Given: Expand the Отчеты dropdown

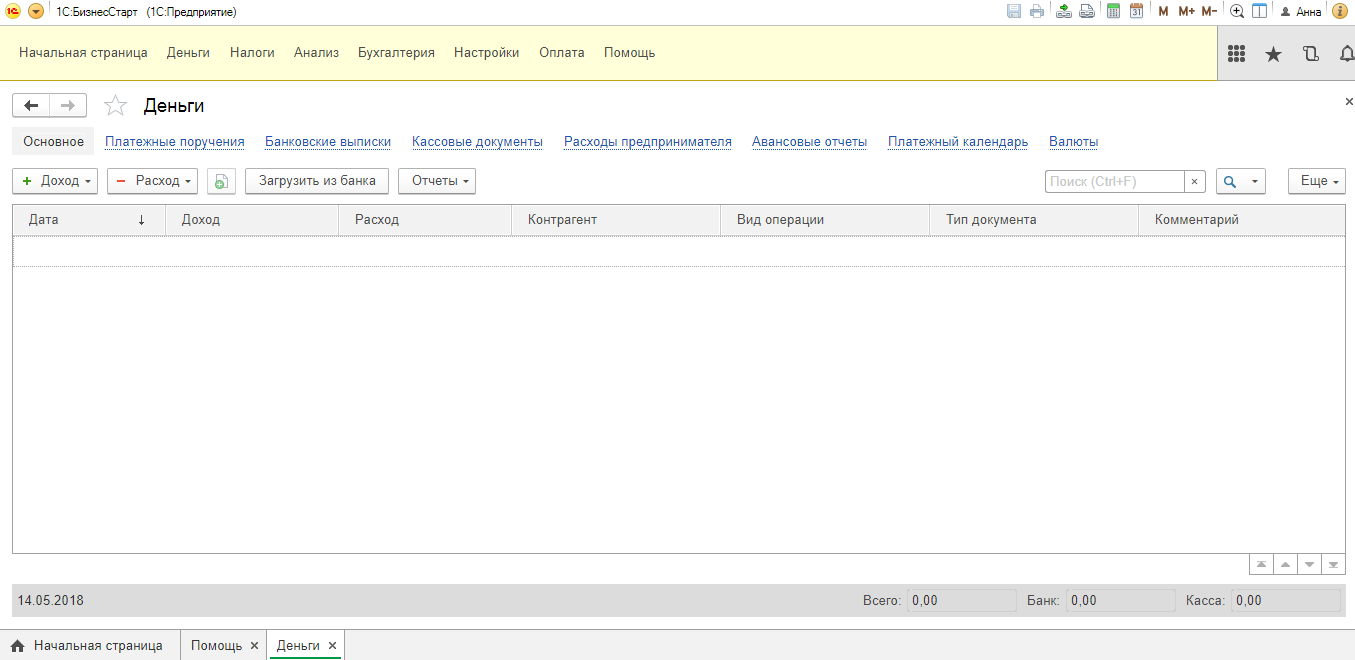Looking at the screenshot, I should point(437,181).
